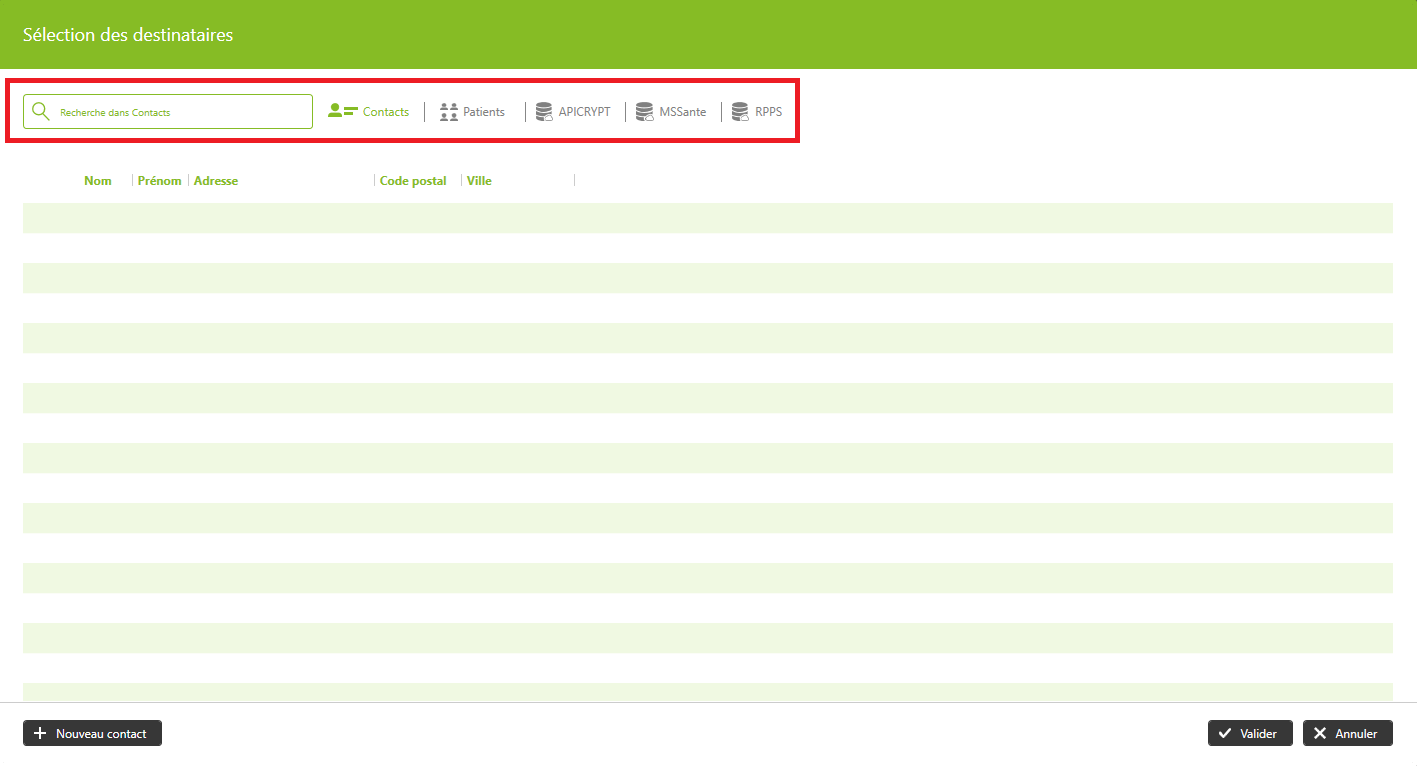1417x766 pixels.
Task: Click the Contacts person icon
Action: point(342,112)
